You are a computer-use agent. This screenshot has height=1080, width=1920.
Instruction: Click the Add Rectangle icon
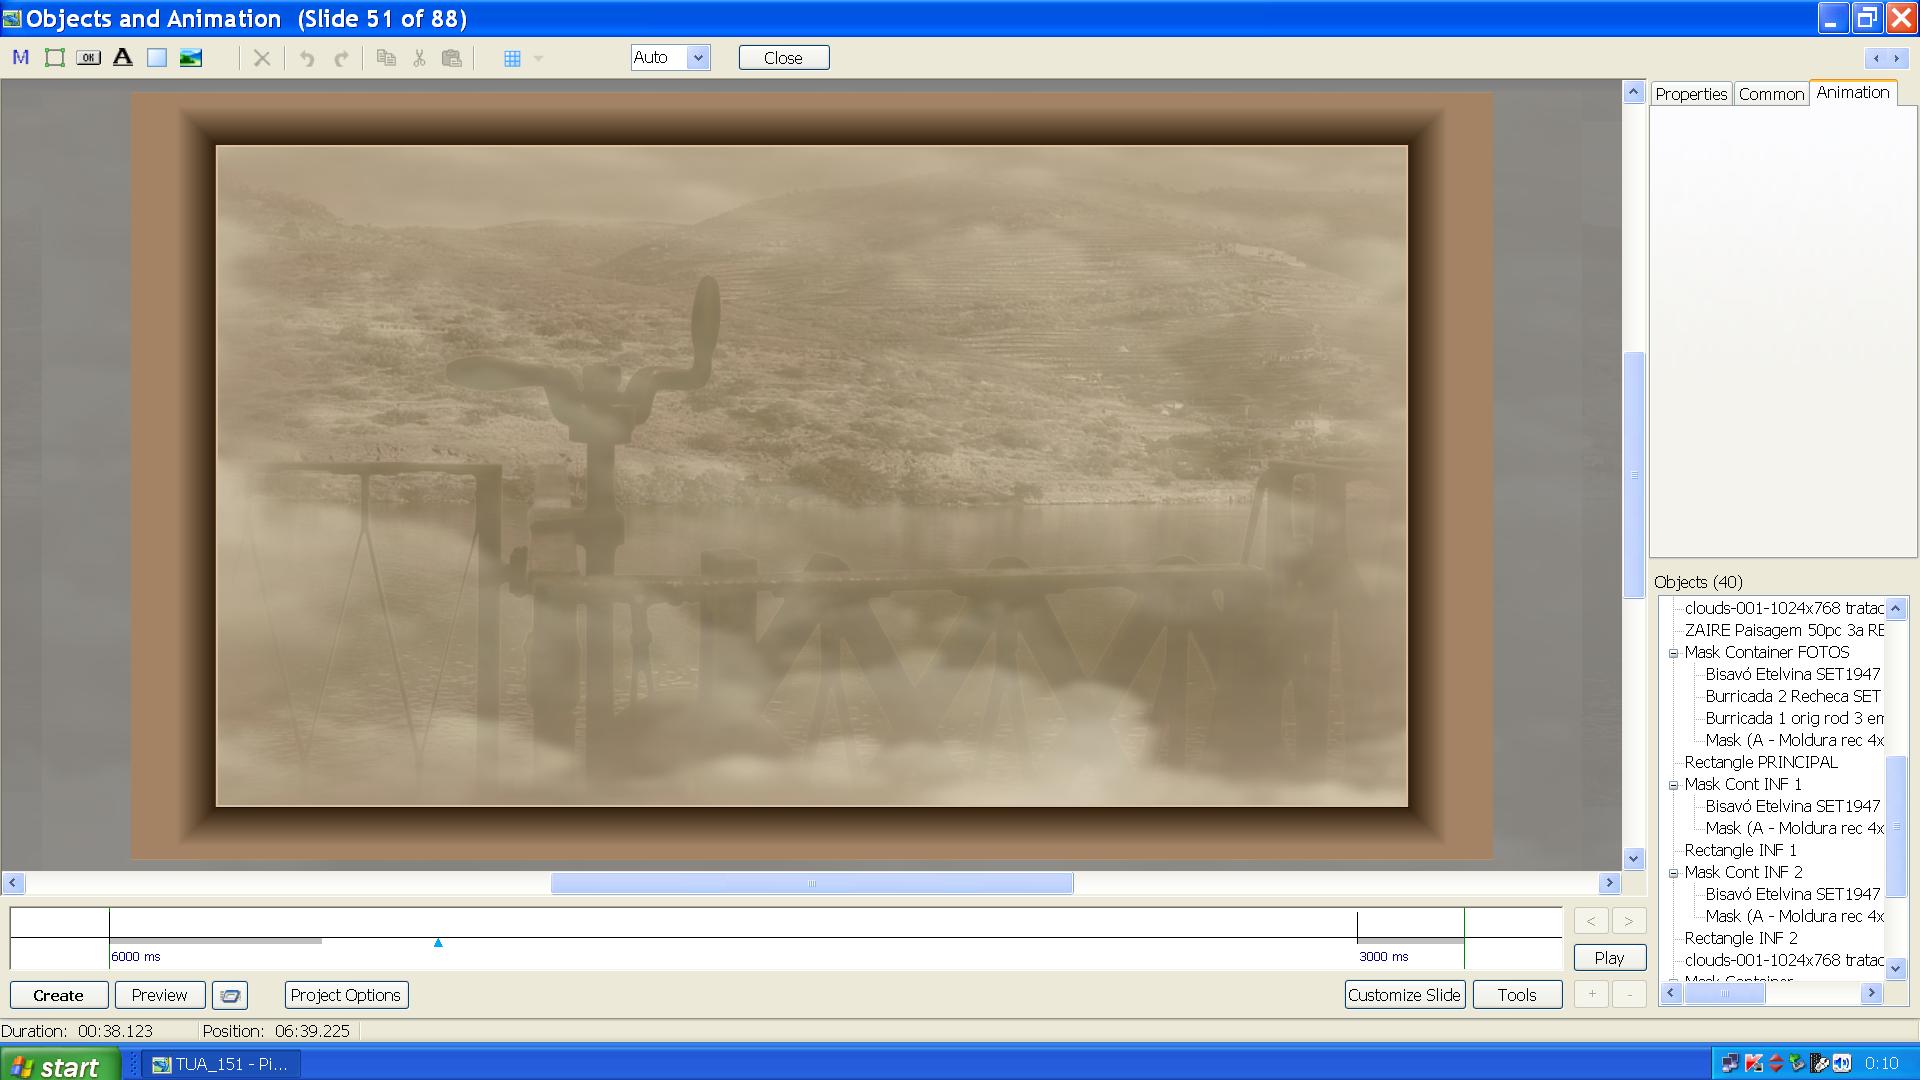pyautogui.click(x=157, y=58)
